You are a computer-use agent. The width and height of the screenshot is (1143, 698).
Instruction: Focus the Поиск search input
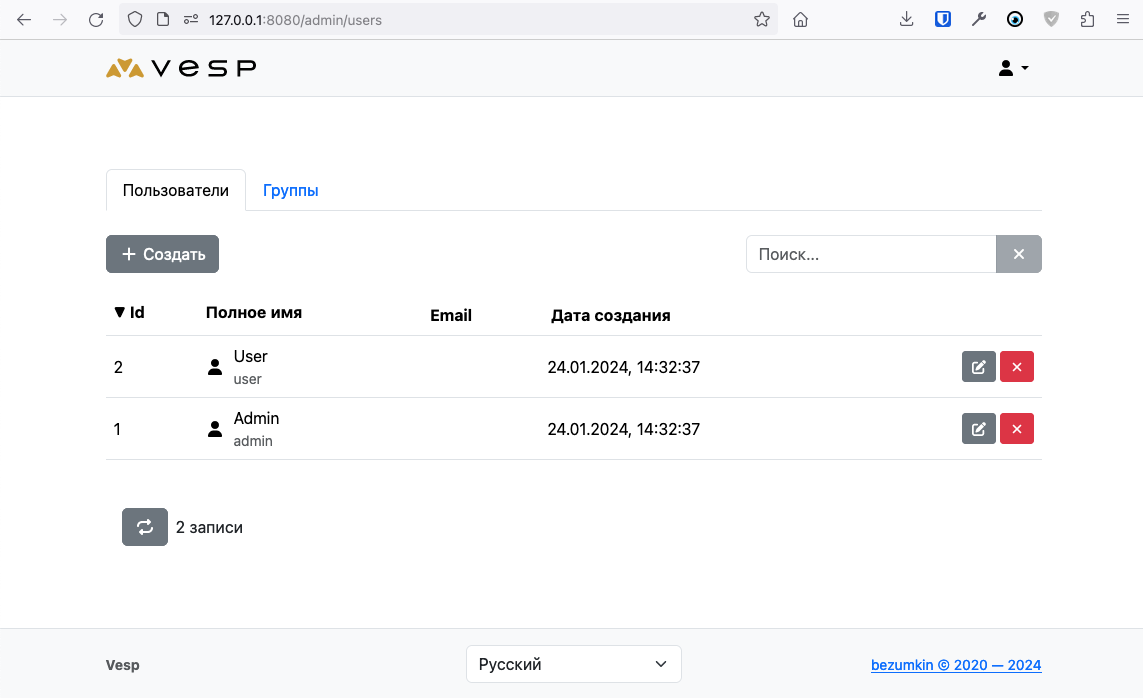tap(870, 254)
